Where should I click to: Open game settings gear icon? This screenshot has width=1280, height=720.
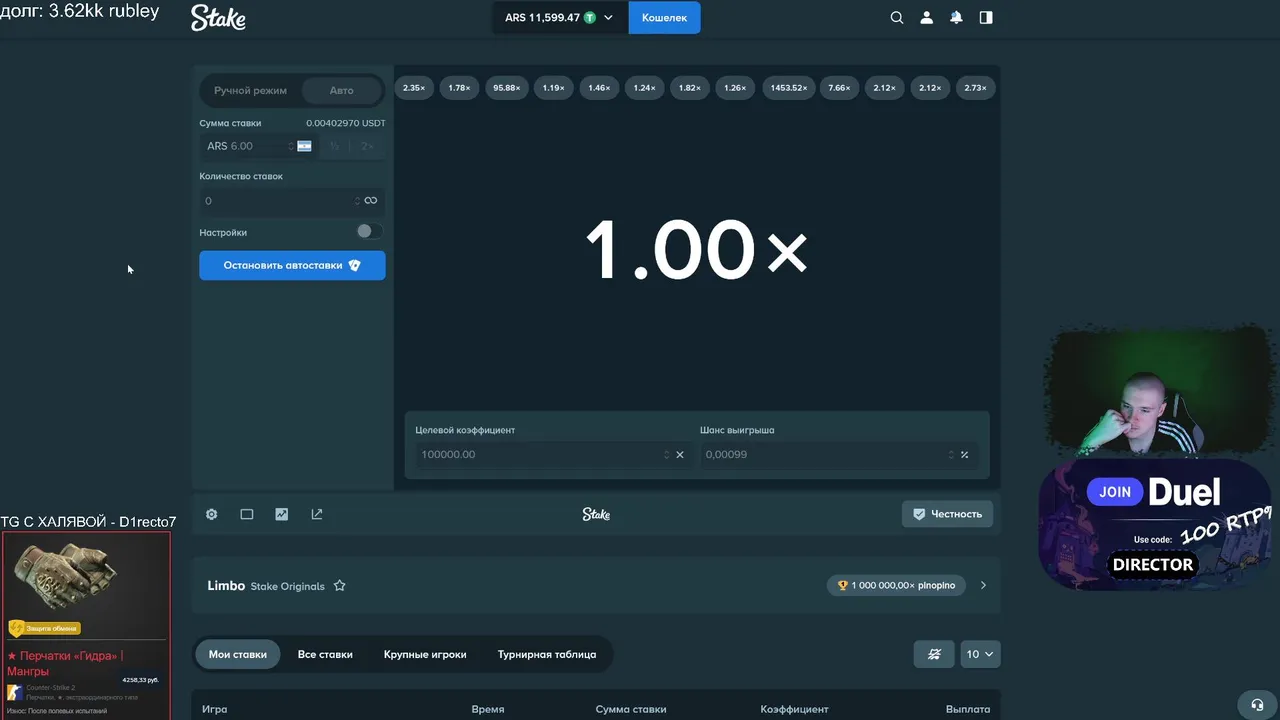212,514
